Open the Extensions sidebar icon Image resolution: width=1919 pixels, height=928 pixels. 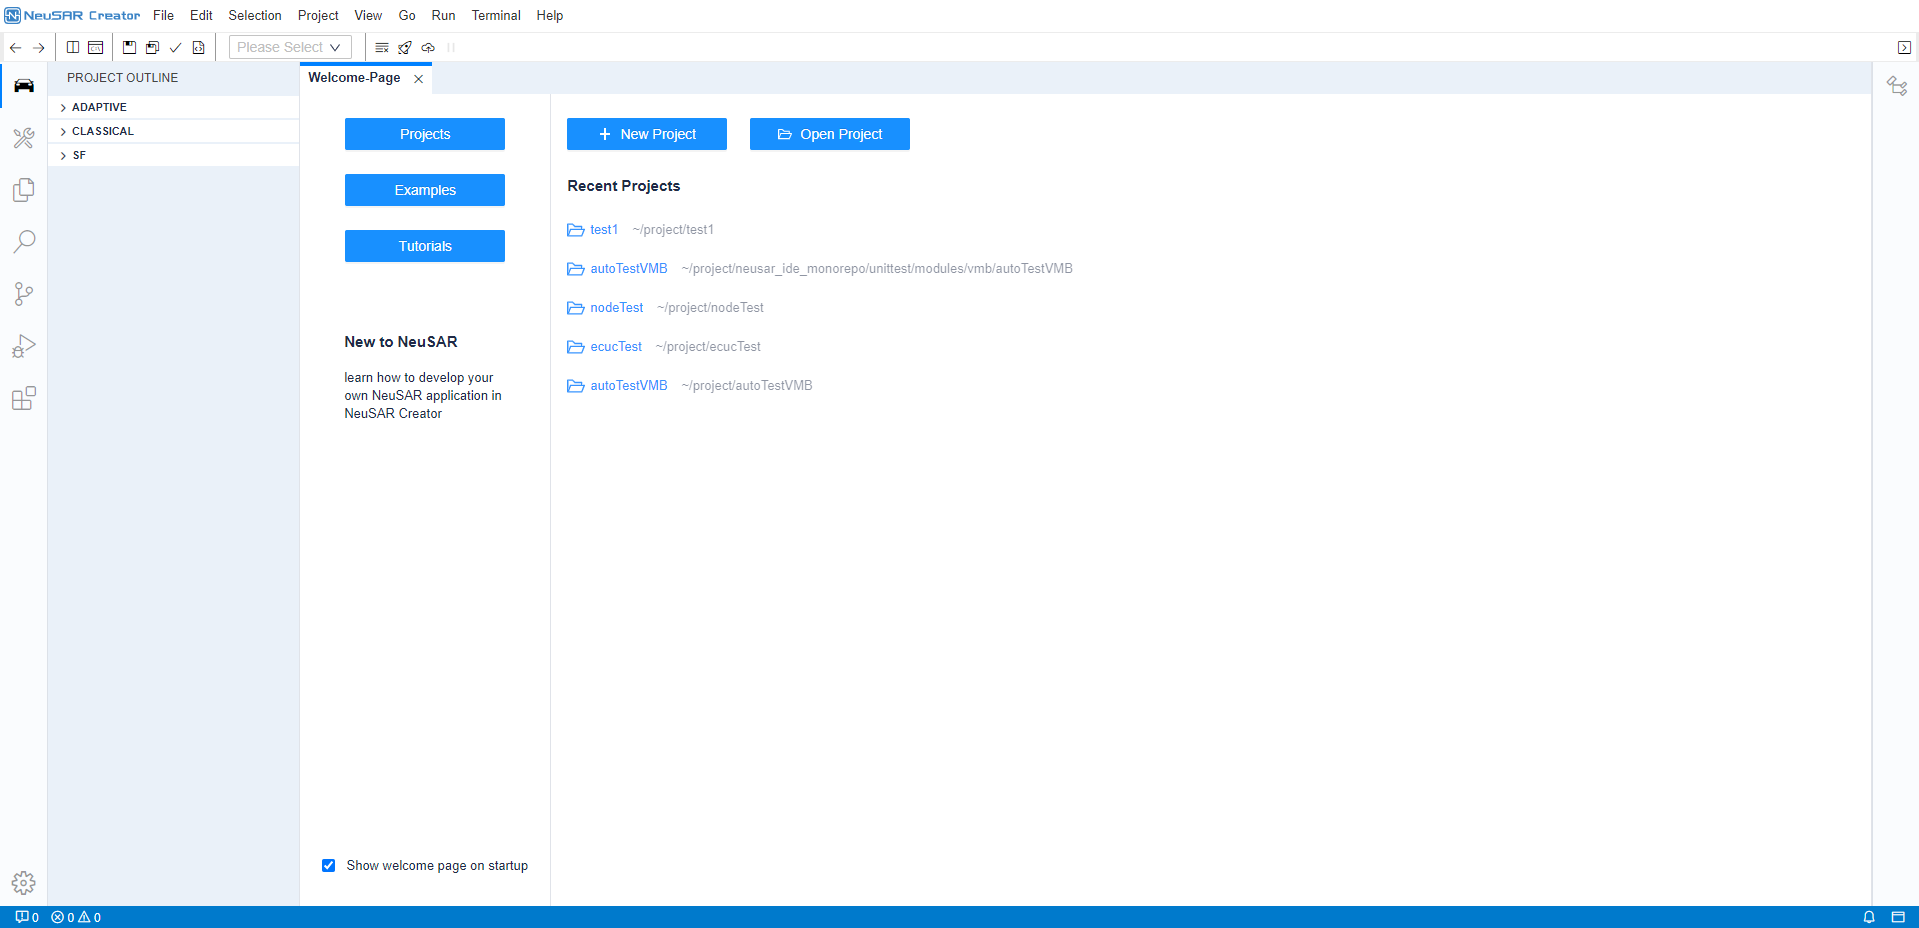pyautogui.click(x=24, y=398)
